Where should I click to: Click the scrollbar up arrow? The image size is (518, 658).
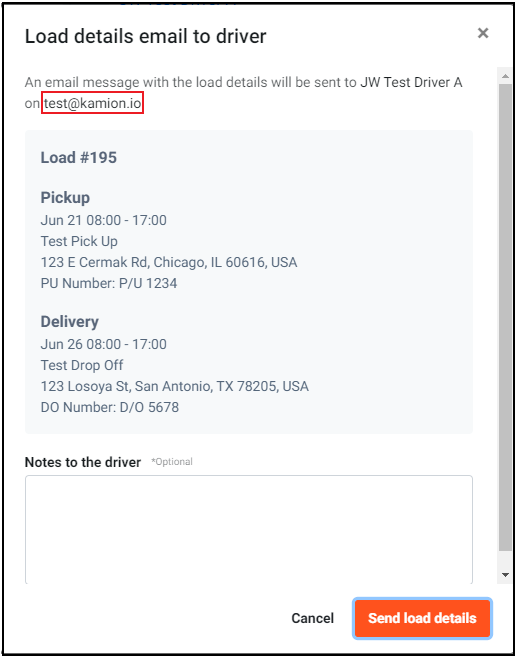click(x=505, y=76)
